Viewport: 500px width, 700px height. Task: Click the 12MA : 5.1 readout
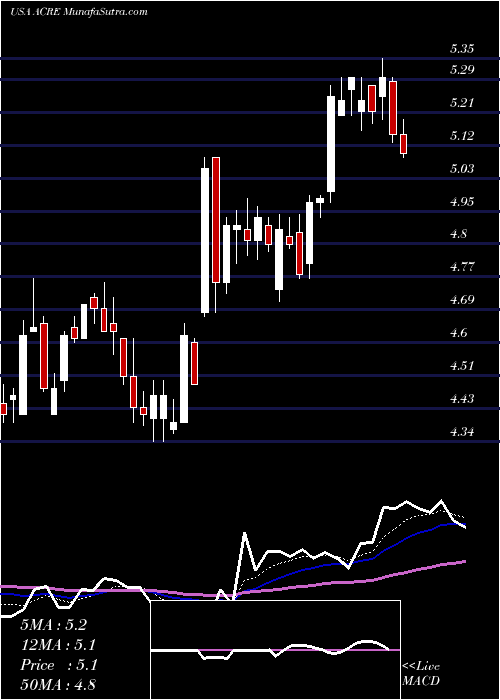[58, 645]
